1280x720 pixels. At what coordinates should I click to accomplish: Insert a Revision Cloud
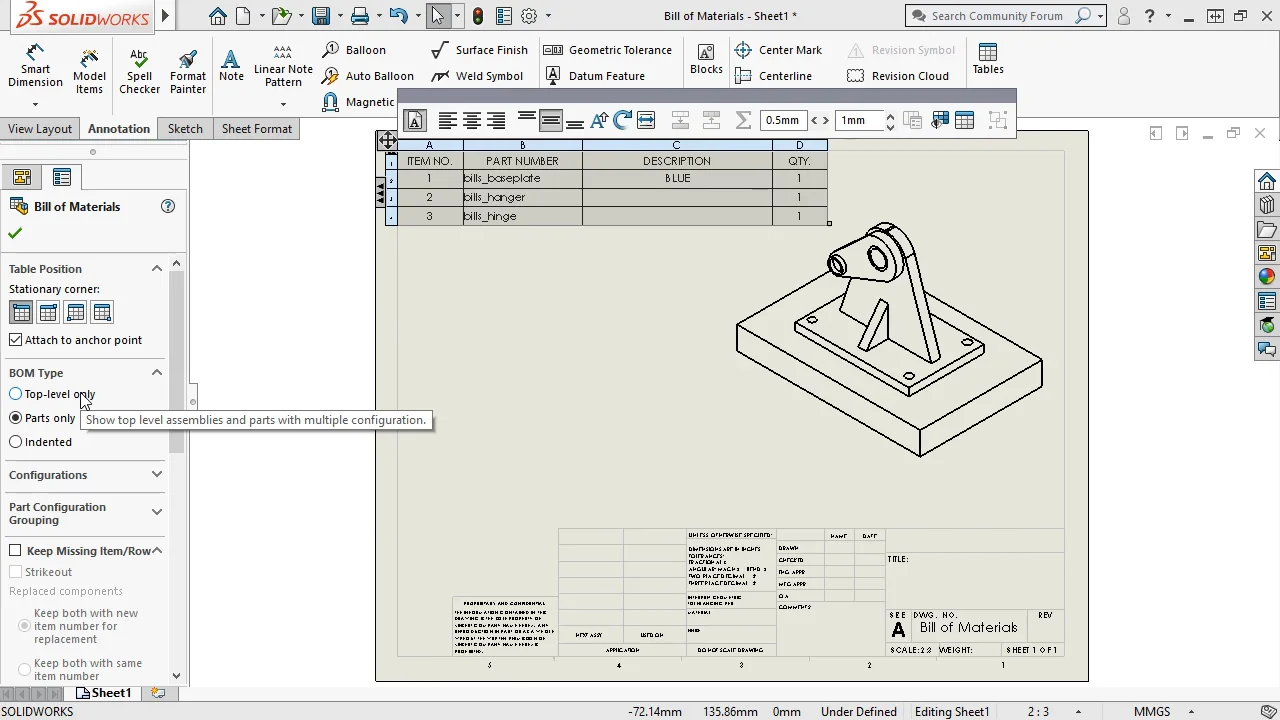click(x=898, y=76)
